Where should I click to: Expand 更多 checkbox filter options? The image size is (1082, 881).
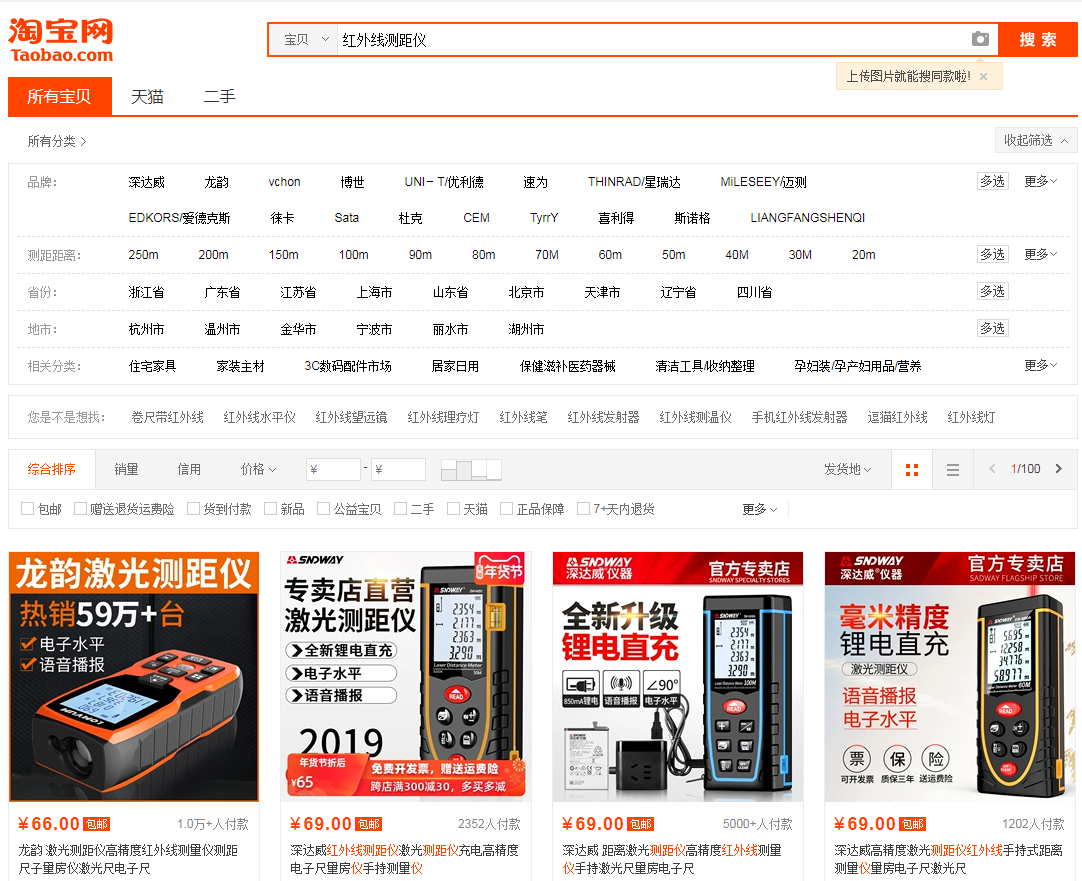(x=760, y=509)
